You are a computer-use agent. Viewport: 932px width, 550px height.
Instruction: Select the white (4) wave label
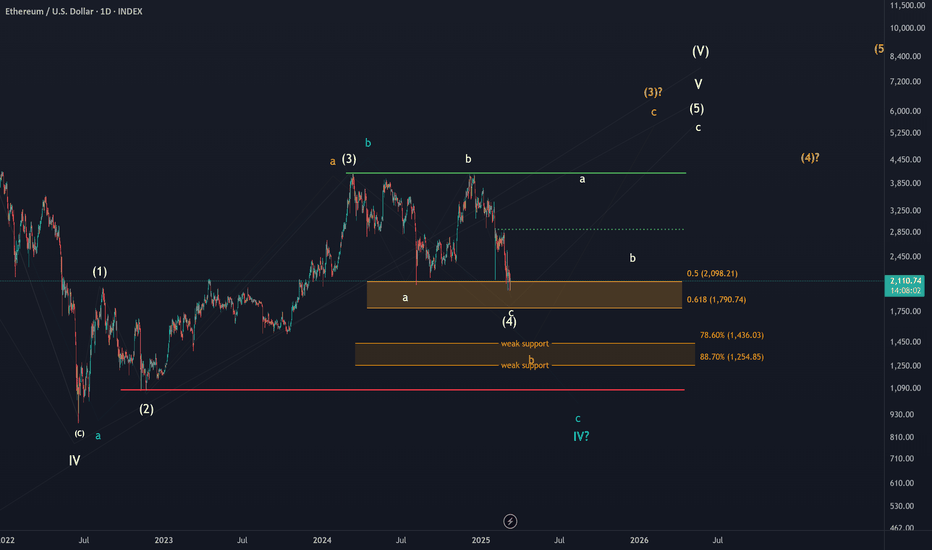coord(509,322)
